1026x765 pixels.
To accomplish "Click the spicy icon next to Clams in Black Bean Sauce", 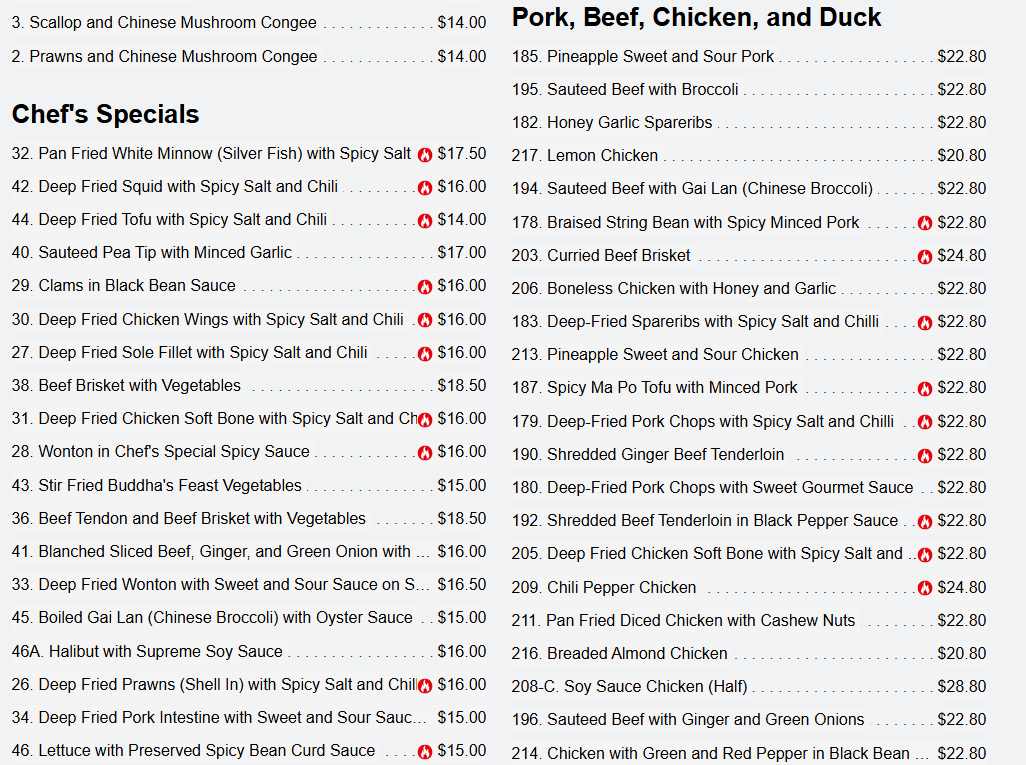I will [425, 287].
